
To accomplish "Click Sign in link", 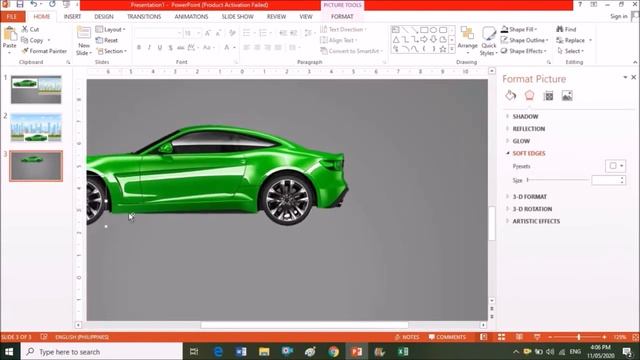I will coord(619,16).
